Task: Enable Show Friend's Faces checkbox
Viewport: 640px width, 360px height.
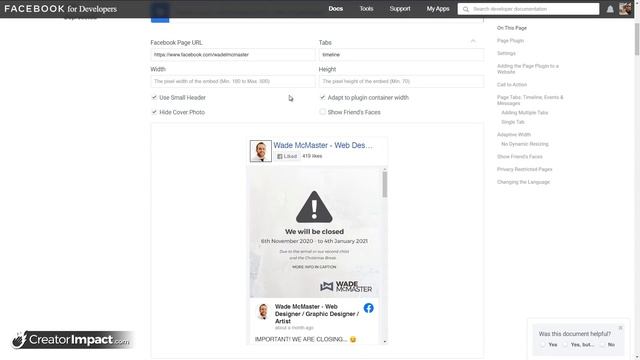Action: point(322,112)
